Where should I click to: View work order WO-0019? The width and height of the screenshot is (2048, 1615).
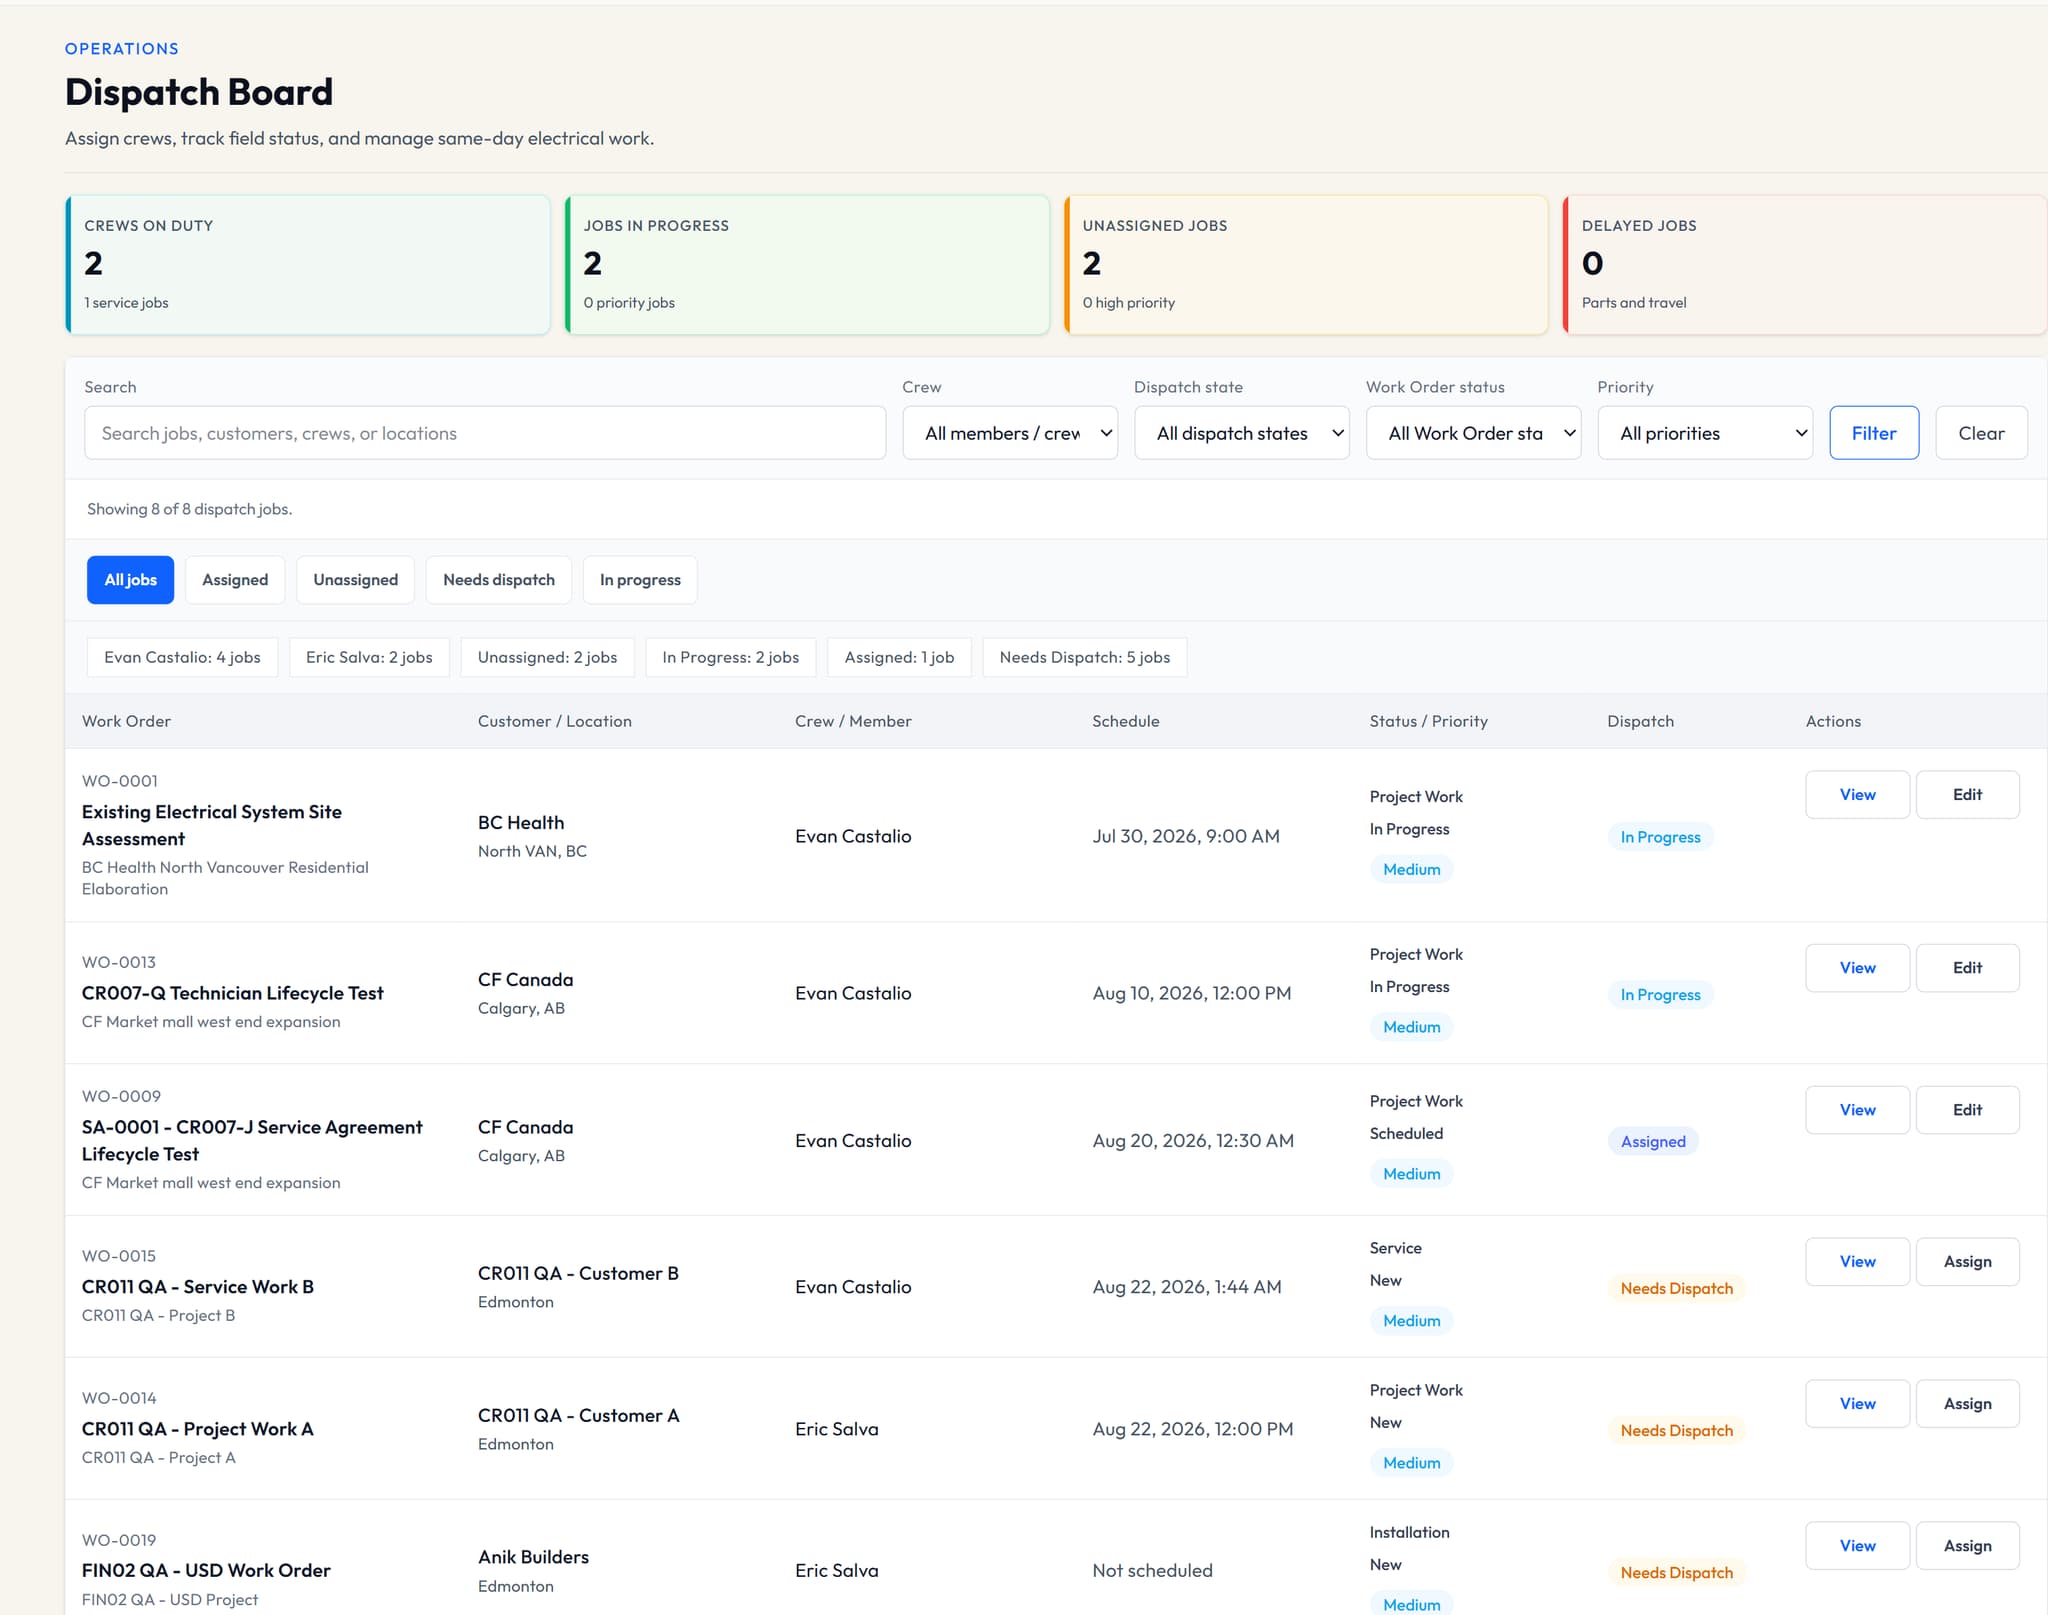pyautogui.click(x=1857, y=1546)
